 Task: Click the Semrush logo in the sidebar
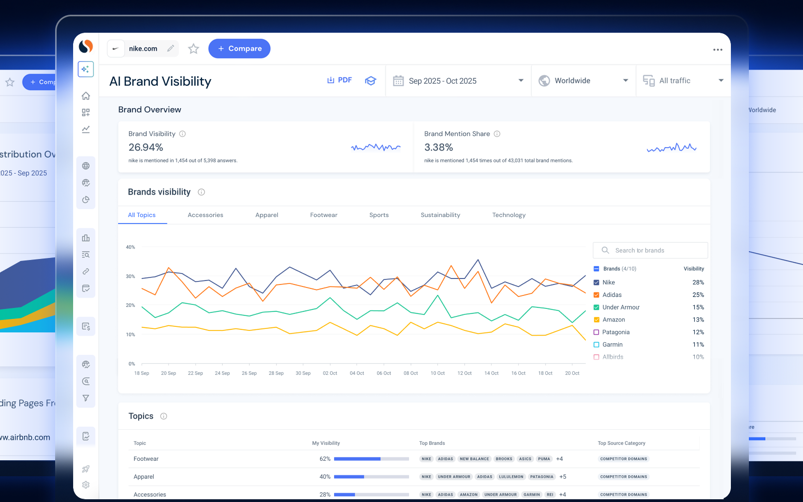86,47
